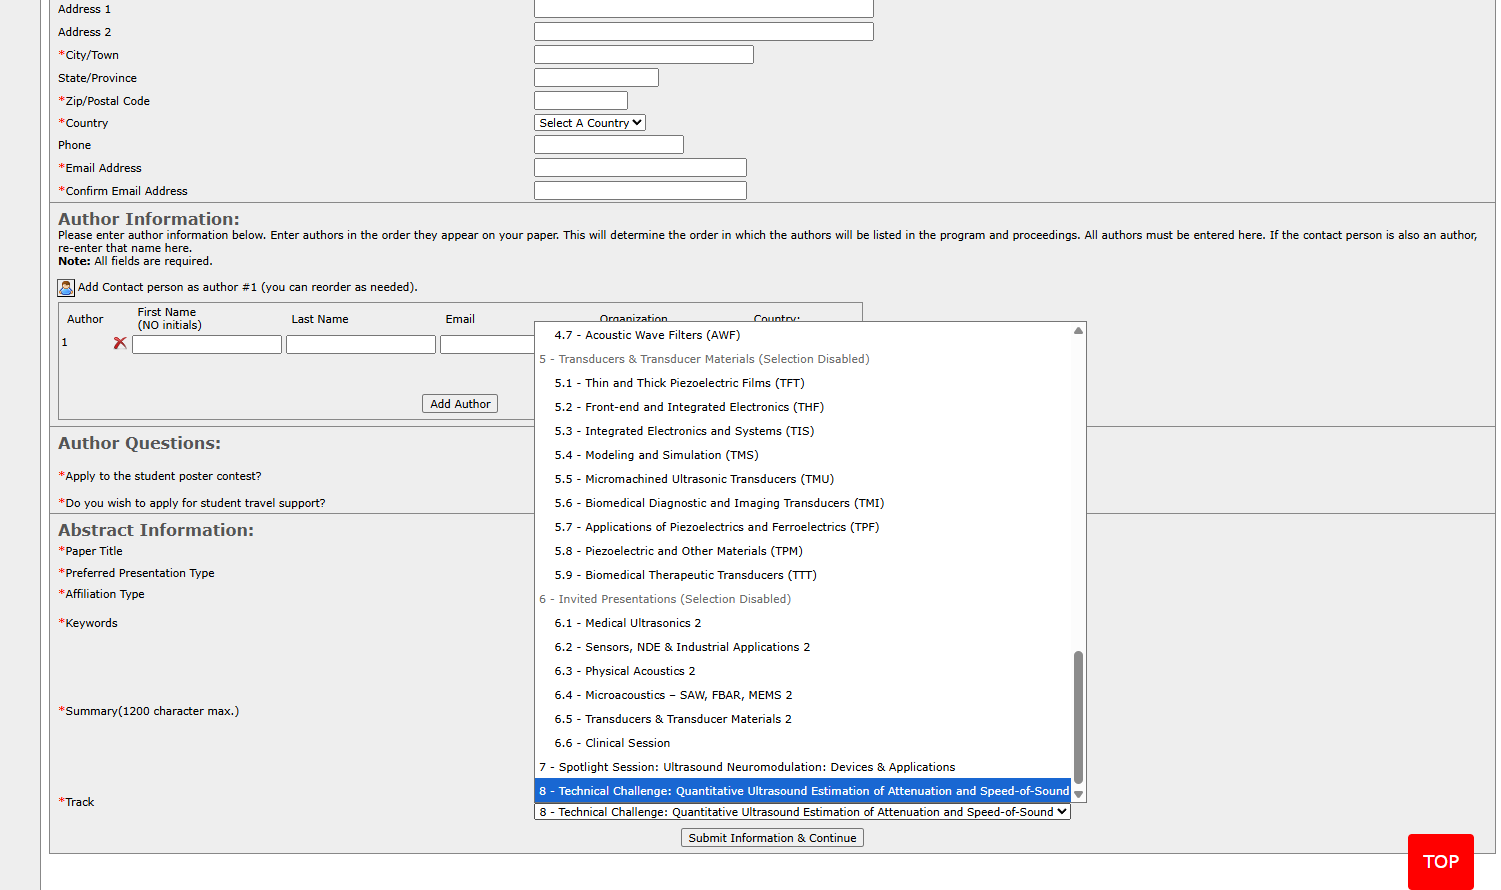Remove author 1 with red X icon

(120, 343)
